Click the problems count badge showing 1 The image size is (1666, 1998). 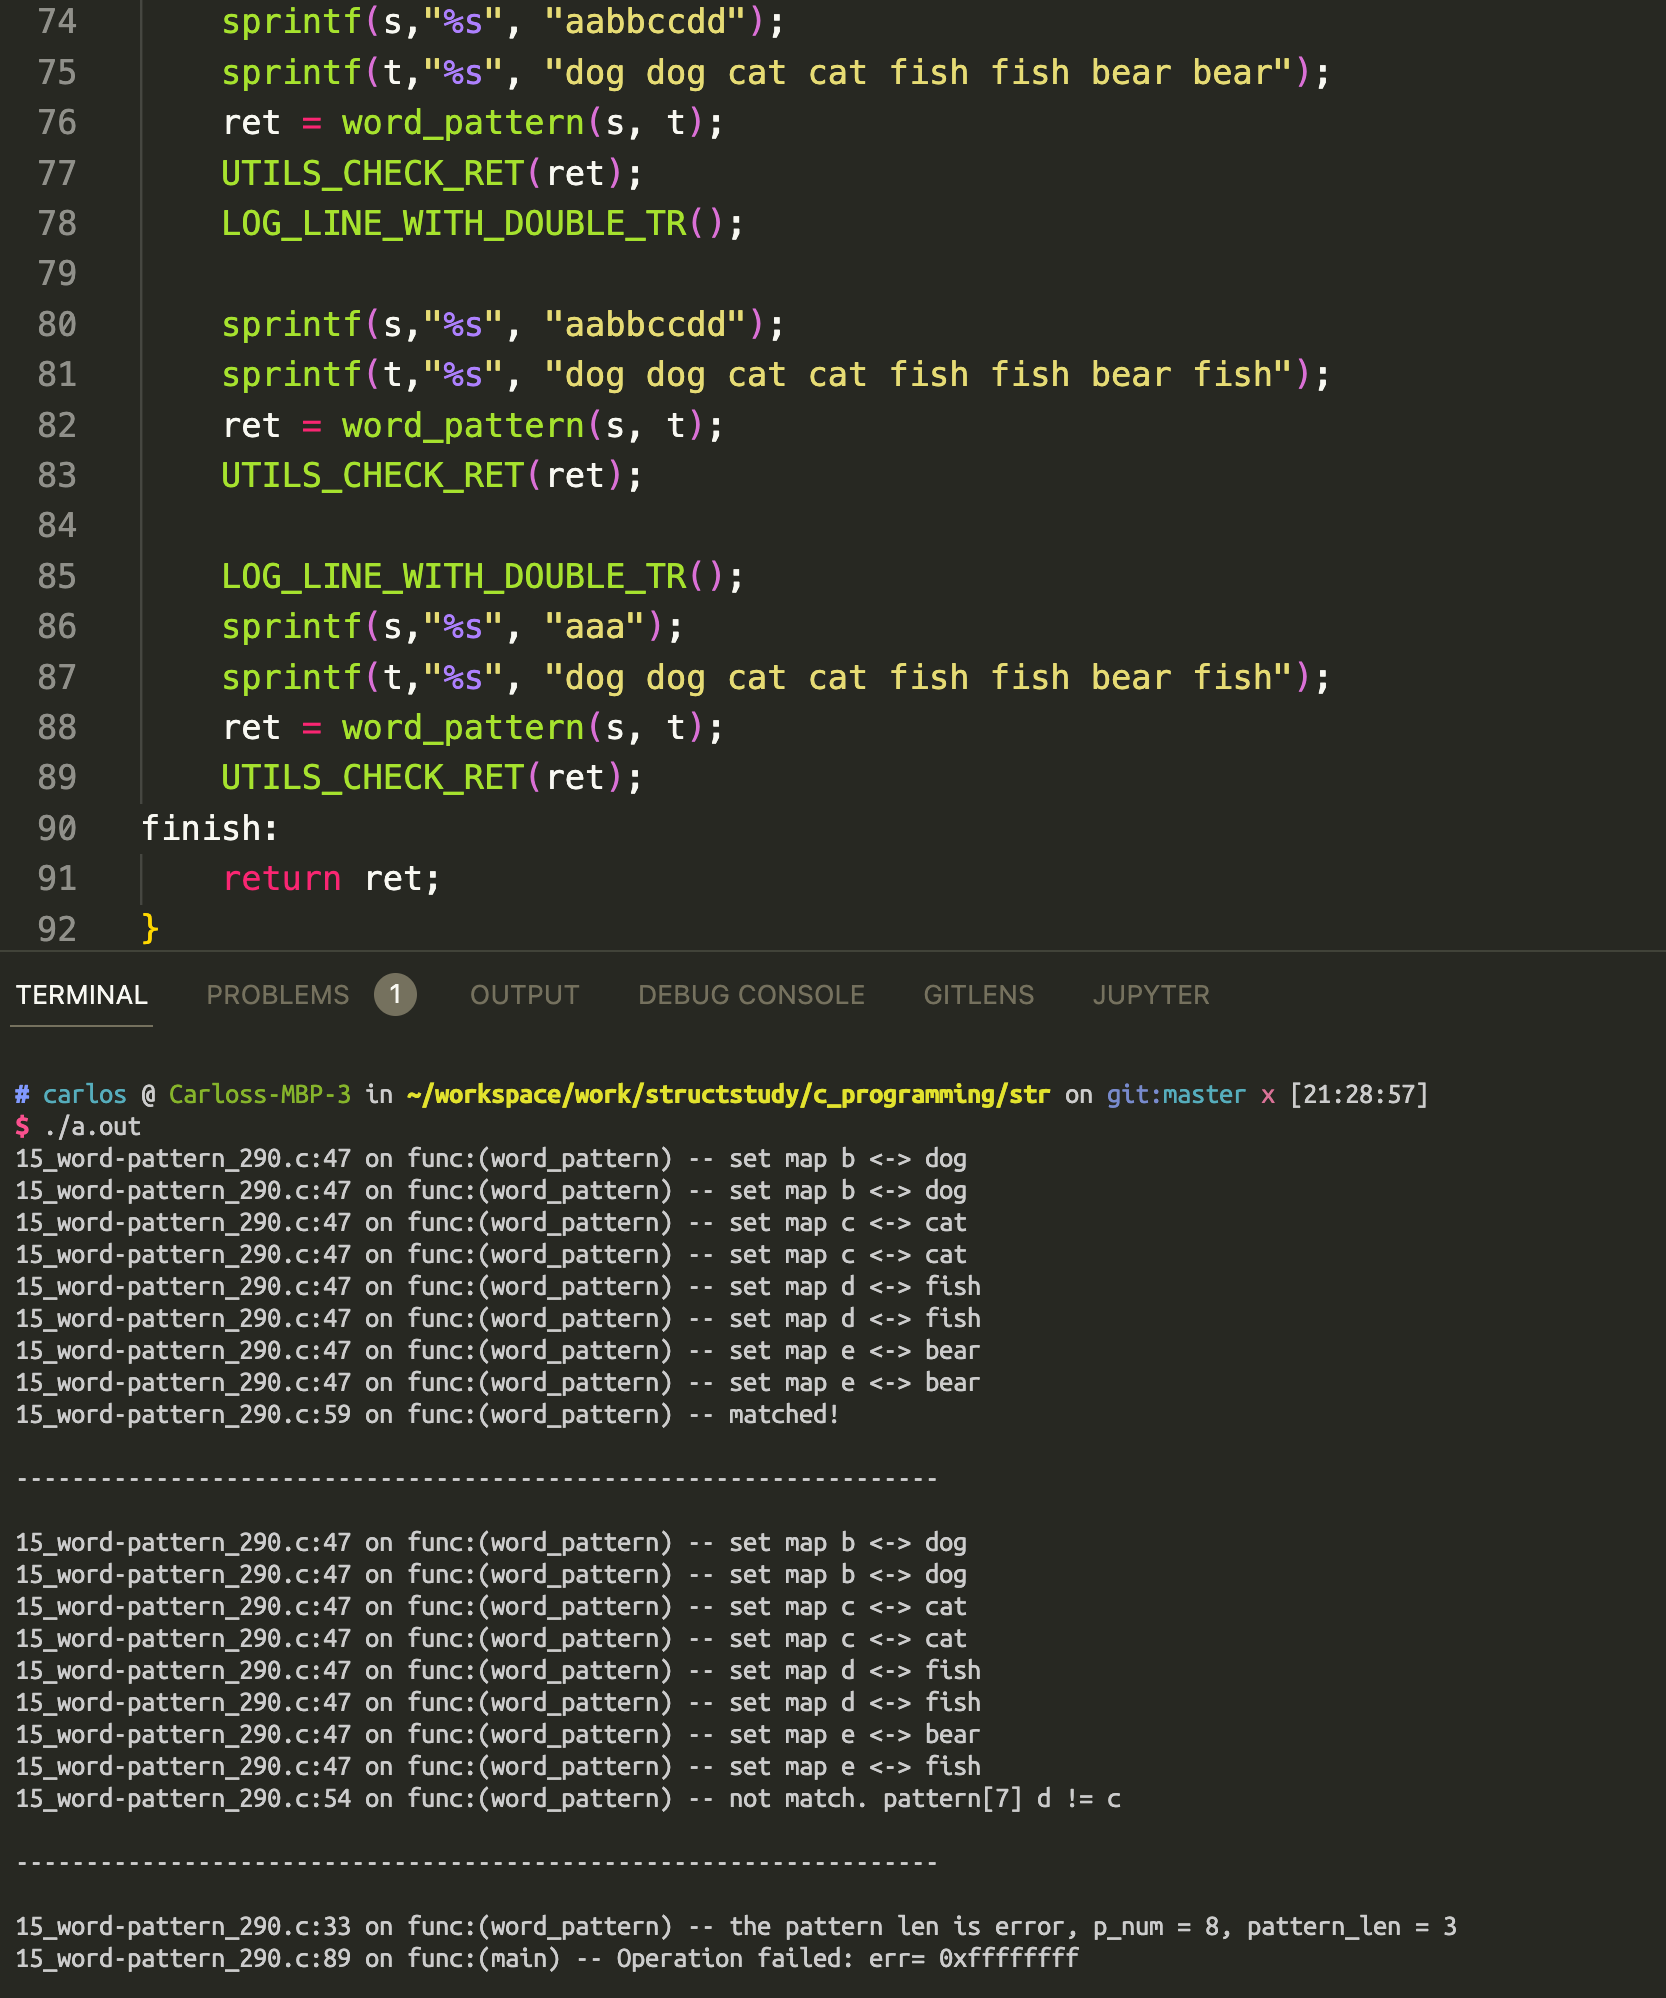(x=394, y=994)
